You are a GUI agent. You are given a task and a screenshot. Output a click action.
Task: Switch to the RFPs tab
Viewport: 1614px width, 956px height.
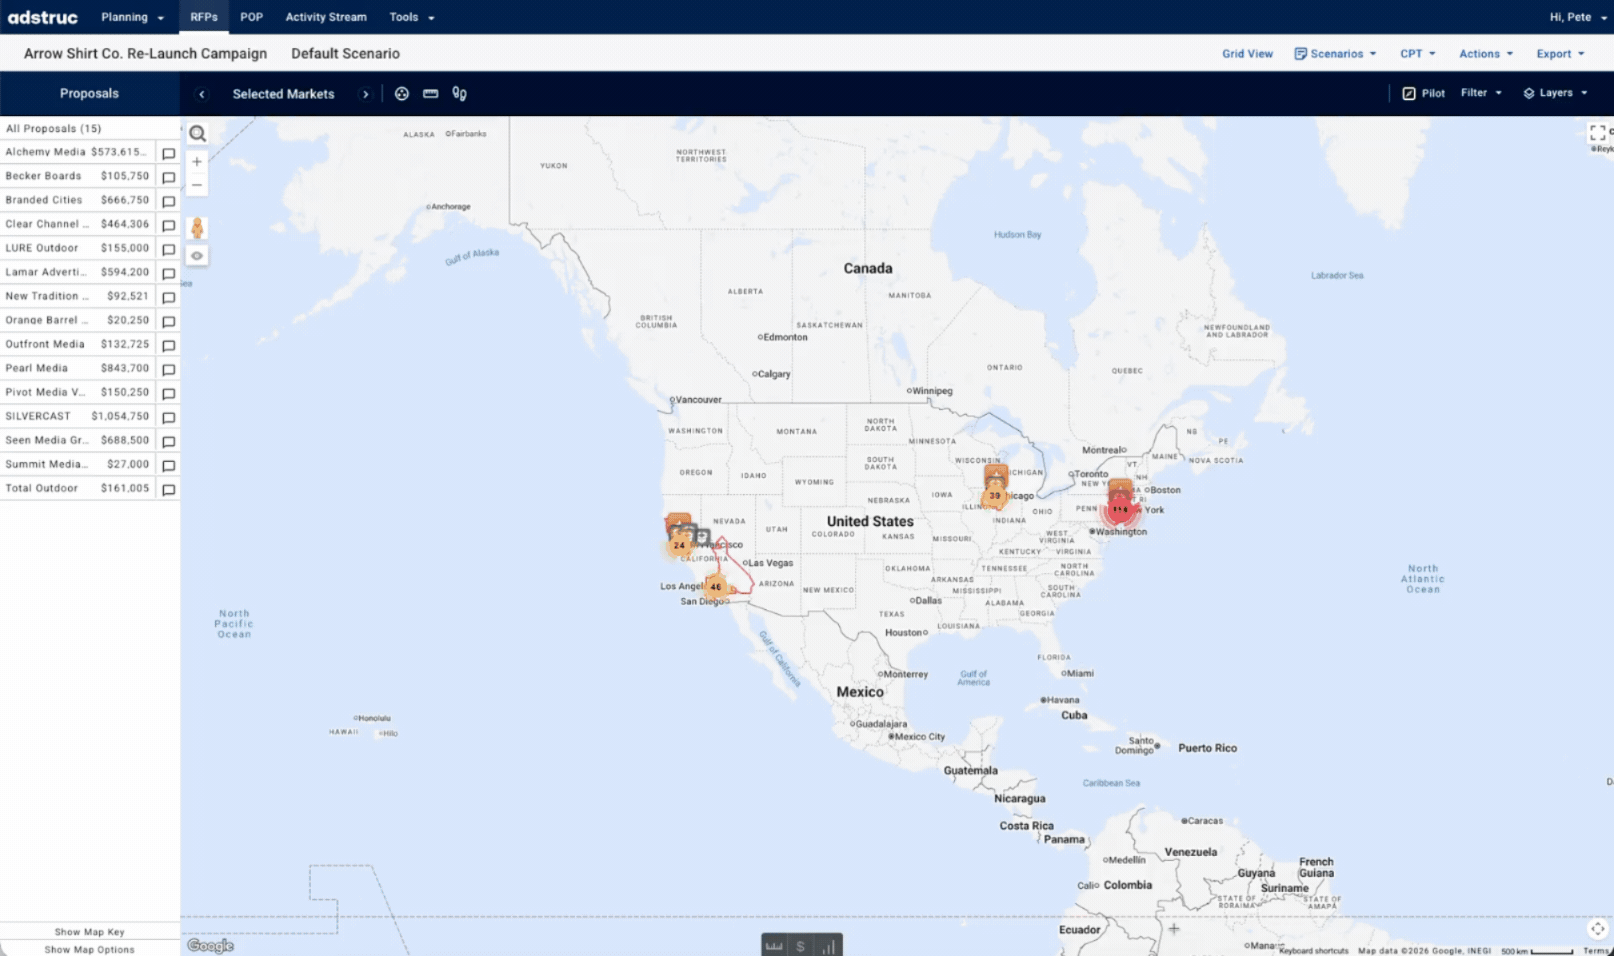pyautogui.click(x=204, y=17)
